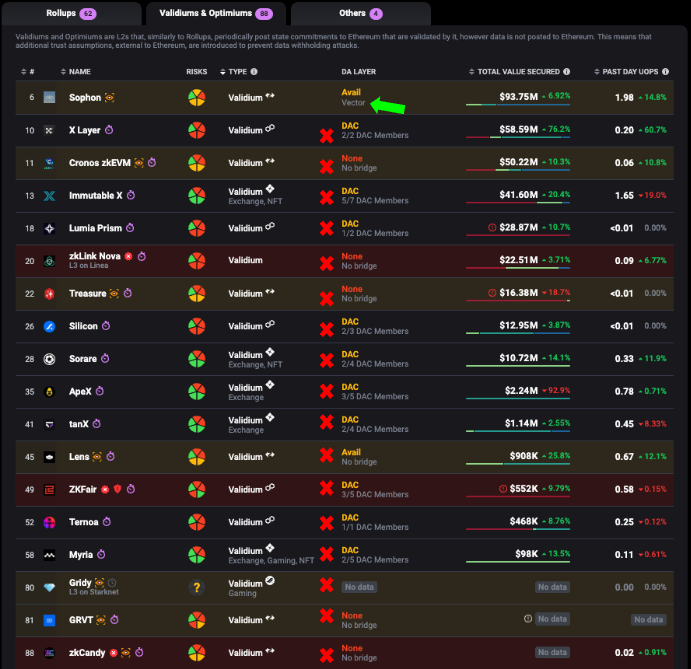Viewport: 691px width, 669px height.
Task: Click the Sorare project logo
Action: pos(48,358)
